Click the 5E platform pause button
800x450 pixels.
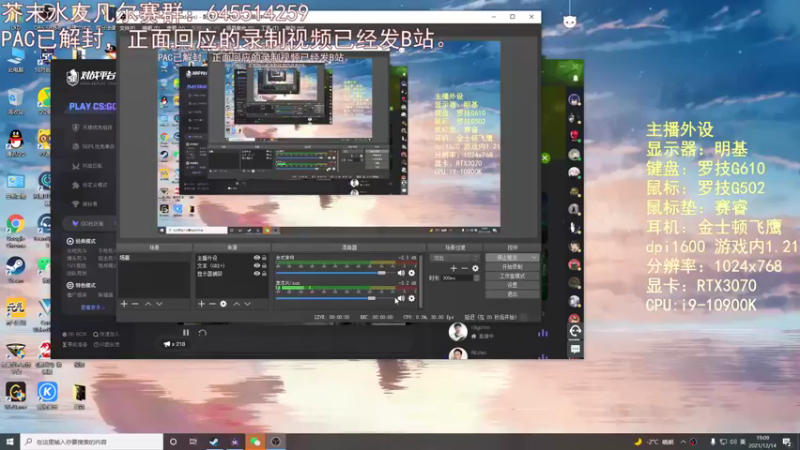pos(186,333)
